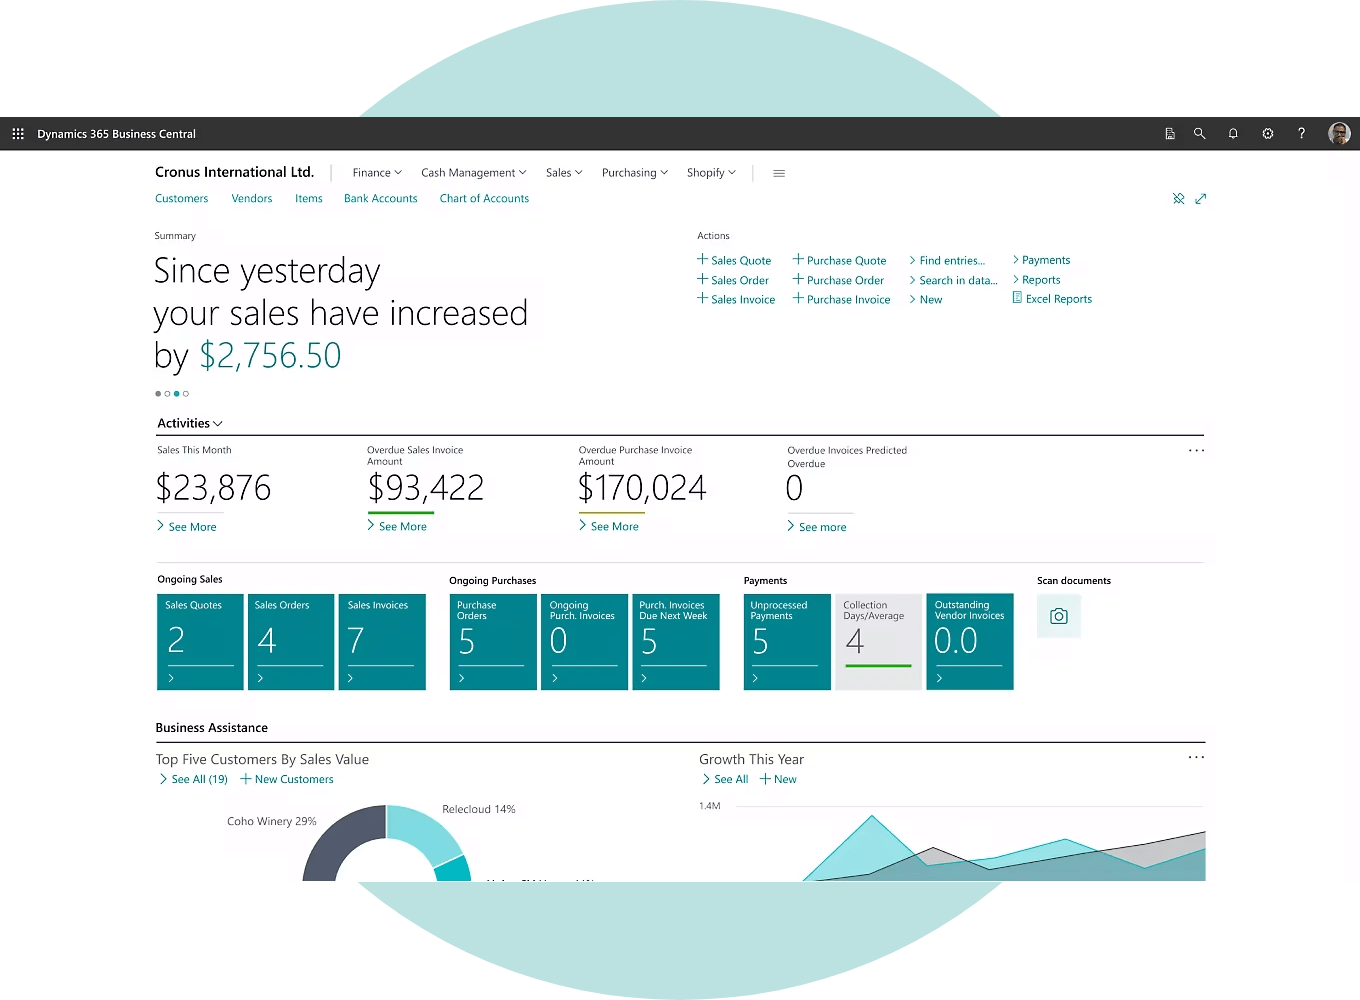Open the Purchasing dropdown menu
1360x1000 pixels.
click(x=635, y=173)
